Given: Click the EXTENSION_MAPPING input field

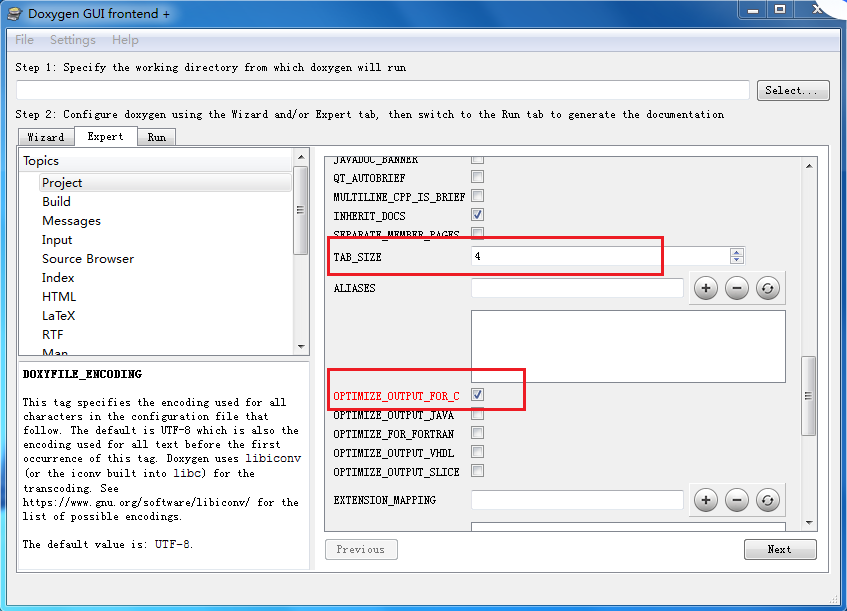Looking at the screenshot, I should coord(577,500).
